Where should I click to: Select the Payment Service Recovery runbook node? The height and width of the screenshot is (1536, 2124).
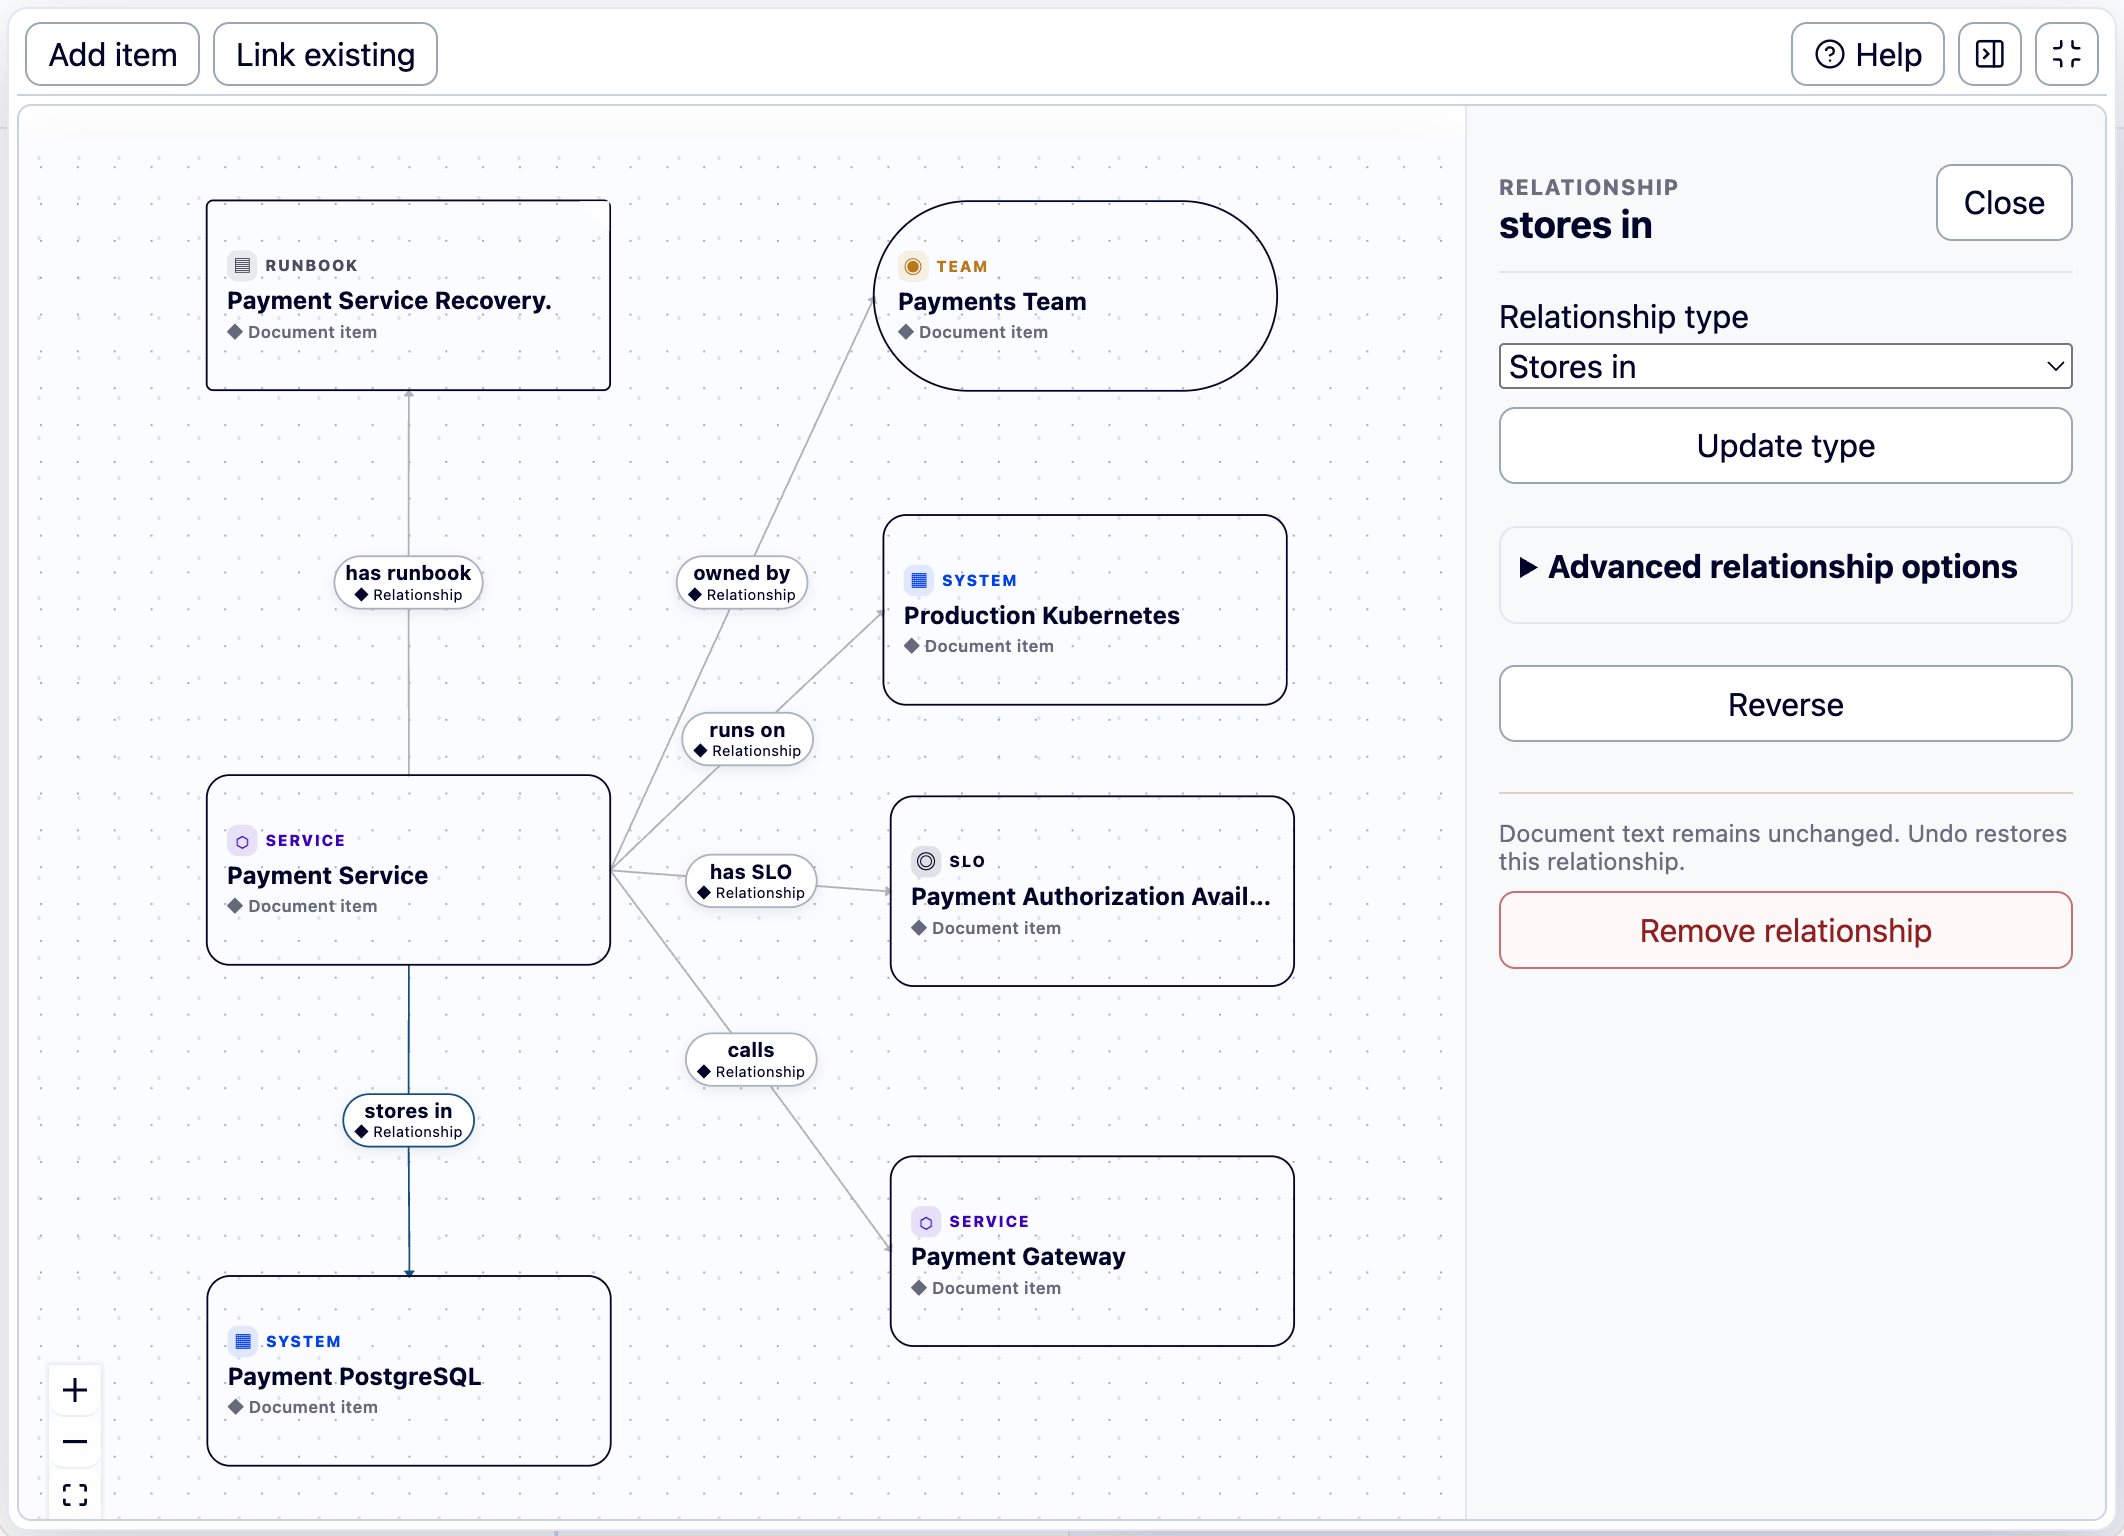408,296
